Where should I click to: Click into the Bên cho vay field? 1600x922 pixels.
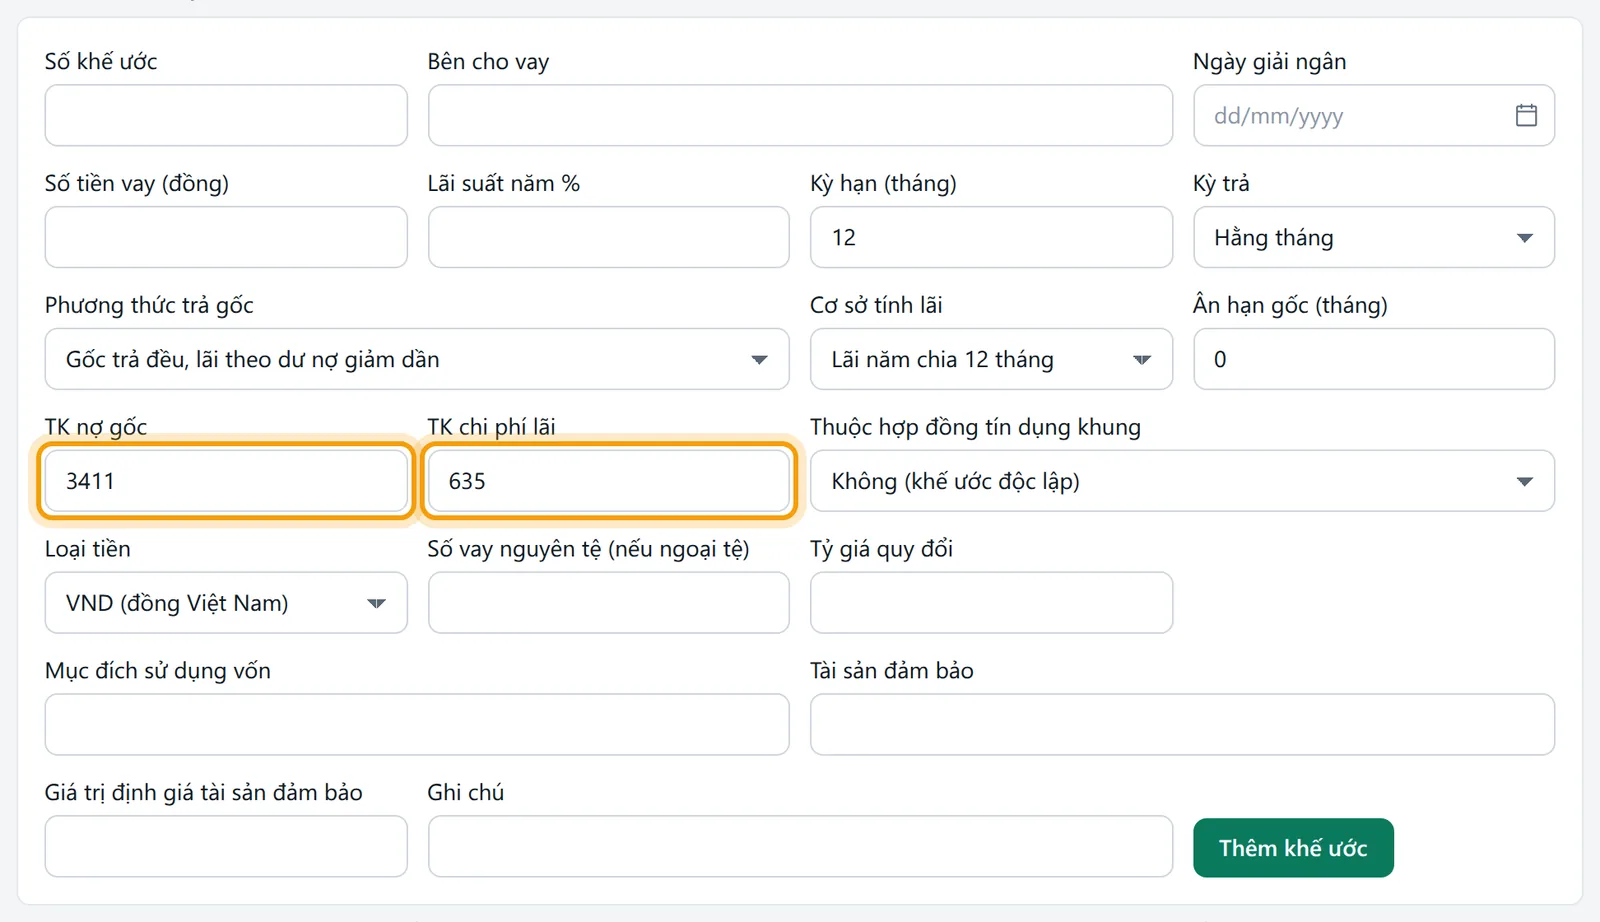[800, 115]
